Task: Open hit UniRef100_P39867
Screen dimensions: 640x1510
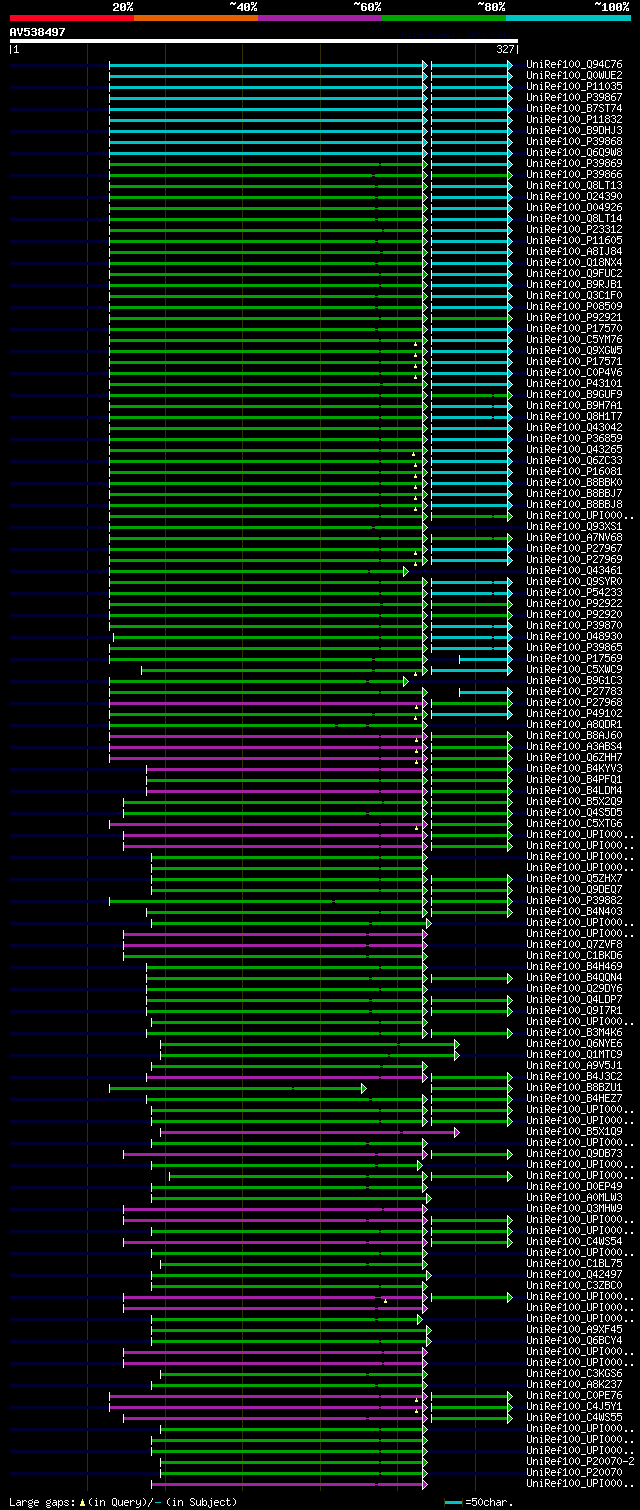Action: (x=574, y=97)
